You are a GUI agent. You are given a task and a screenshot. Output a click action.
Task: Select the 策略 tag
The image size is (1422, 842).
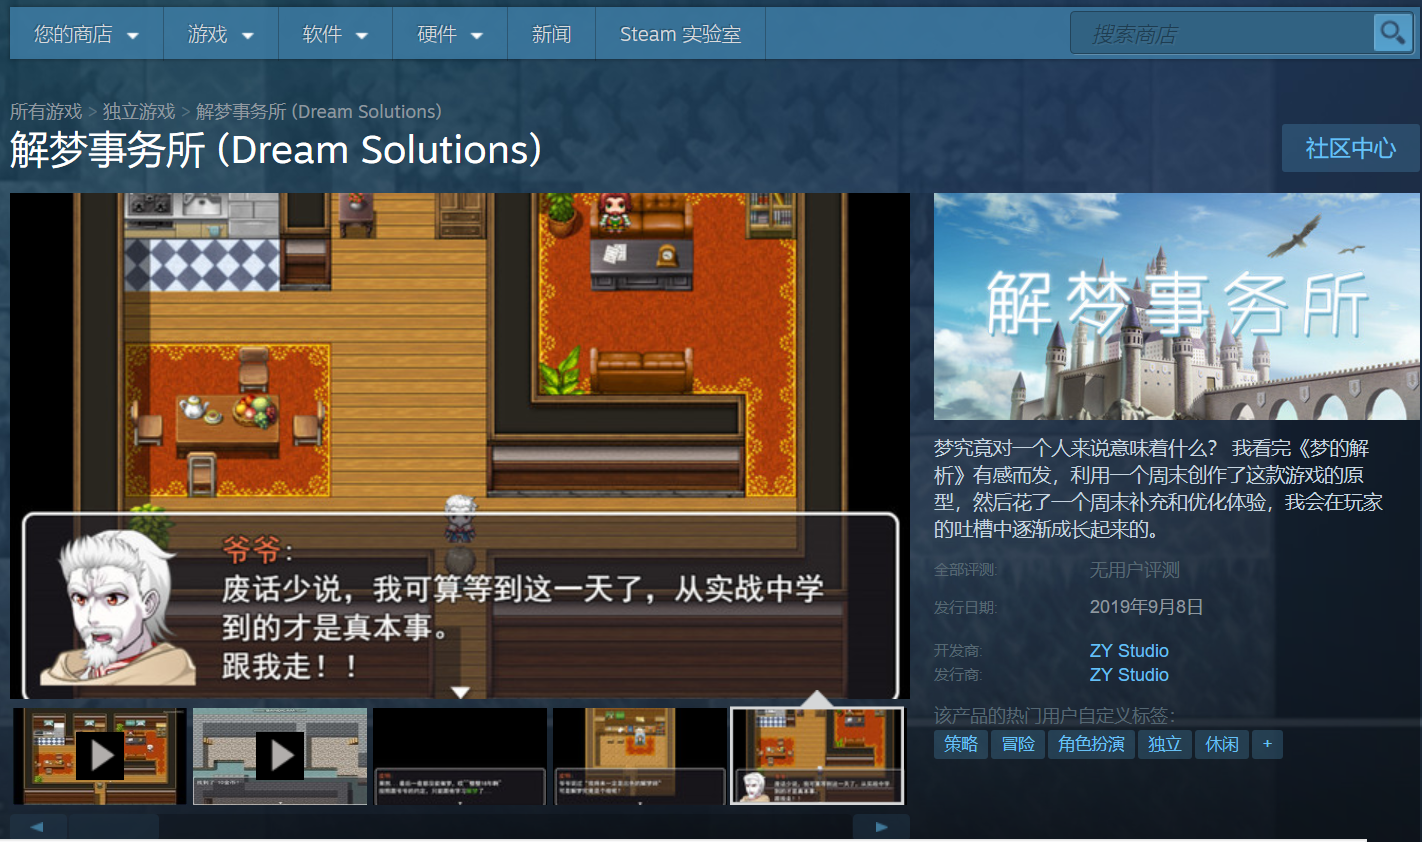coord(961,744)
